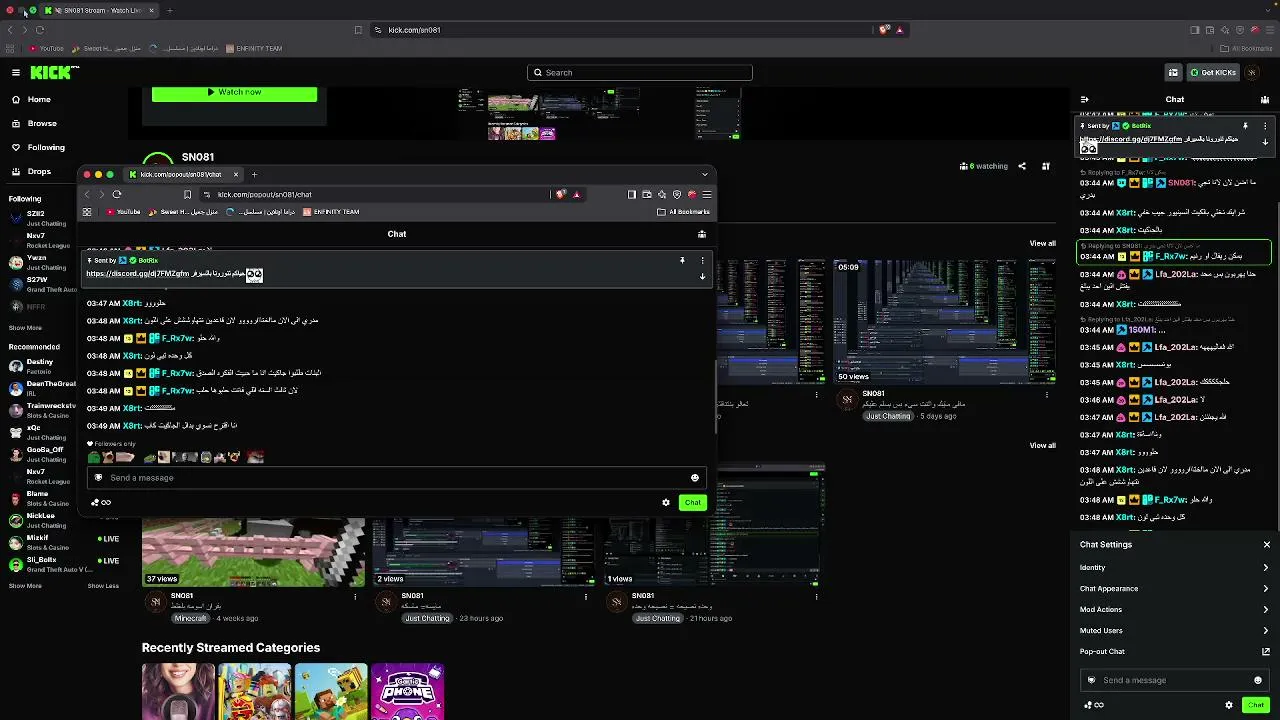Screen dimensions: 1280x720
Task: Switch to the SNO81 Stream browser tab
Action: click(98, 10)
